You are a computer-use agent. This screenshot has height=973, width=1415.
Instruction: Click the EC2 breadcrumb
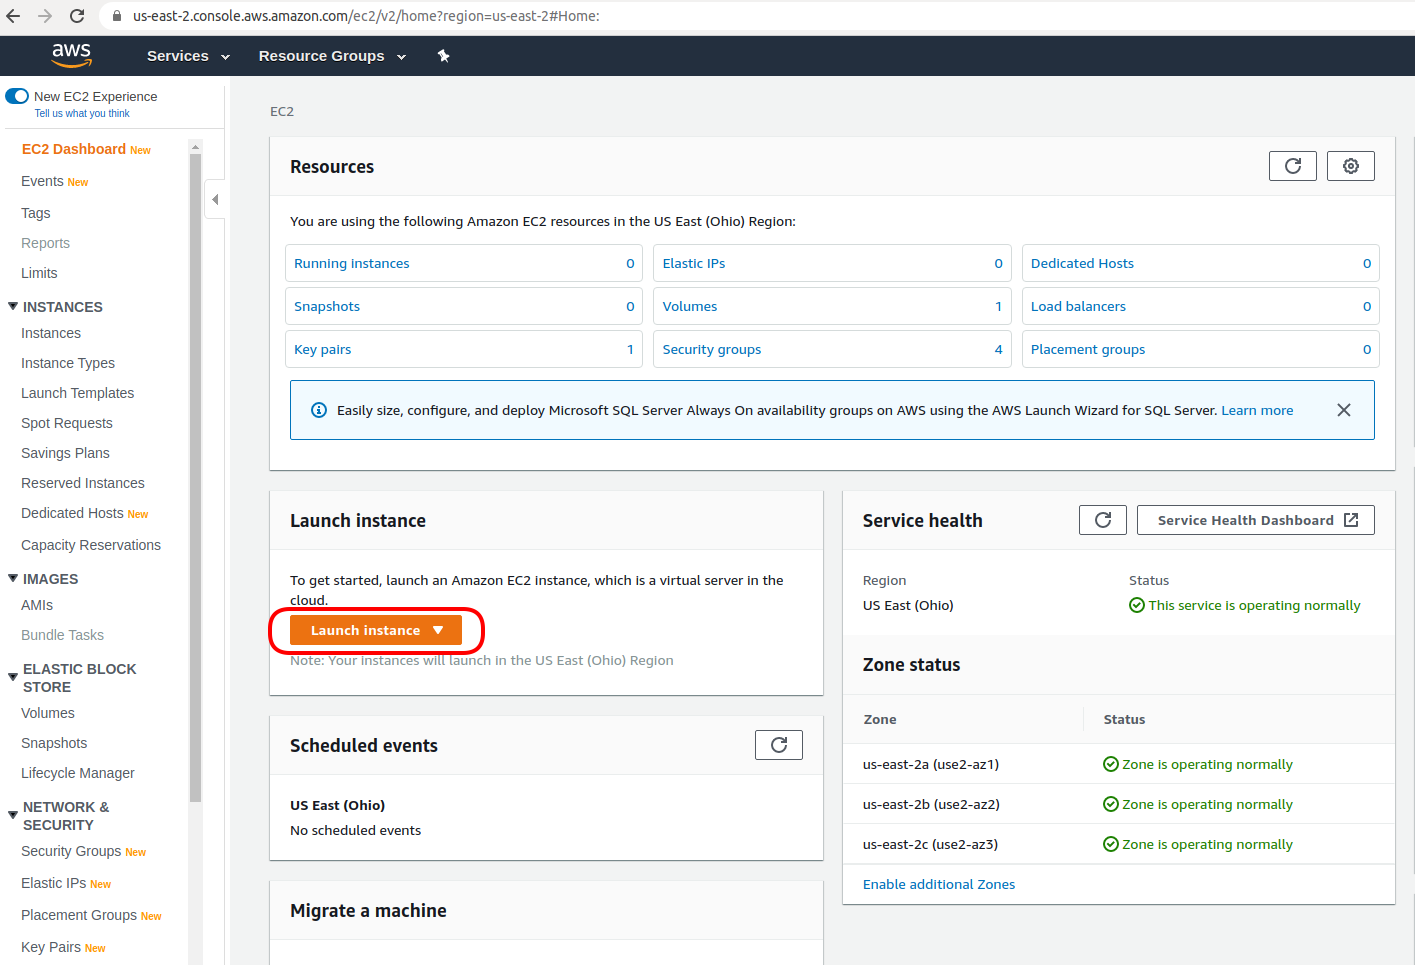click(x=282, y=111)
